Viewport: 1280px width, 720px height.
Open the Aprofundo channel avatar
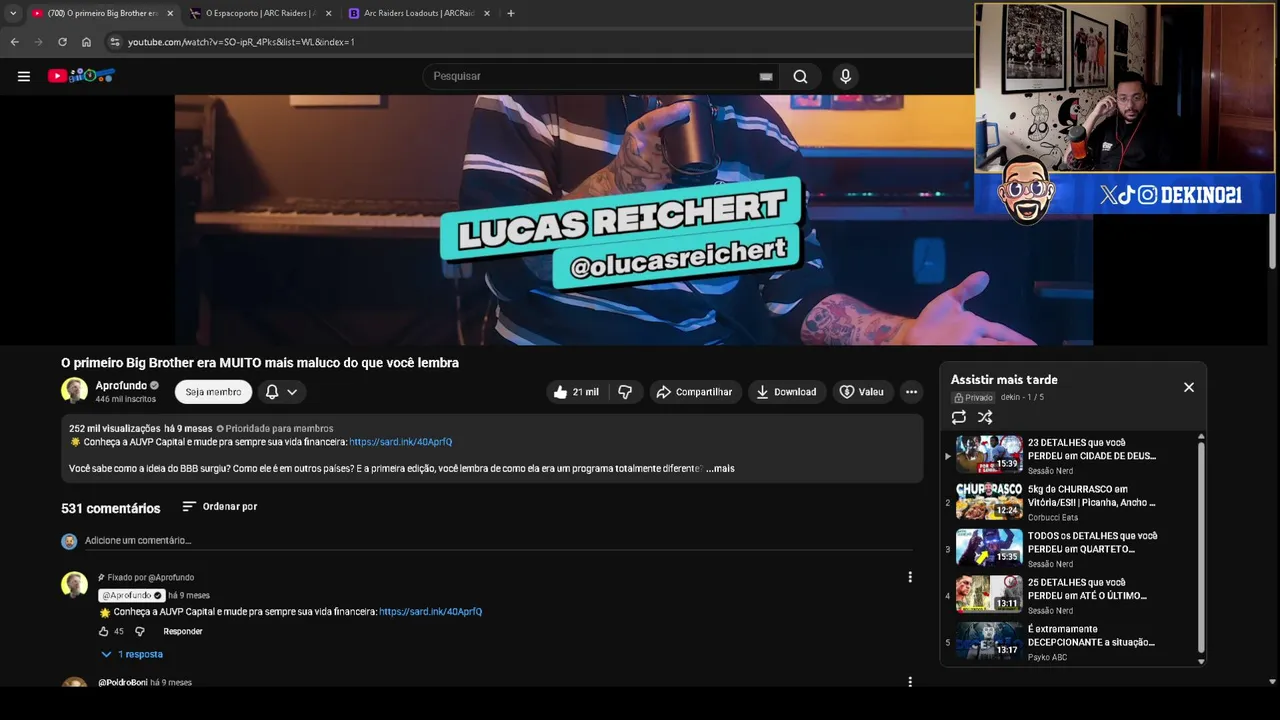tap(74, 391)
